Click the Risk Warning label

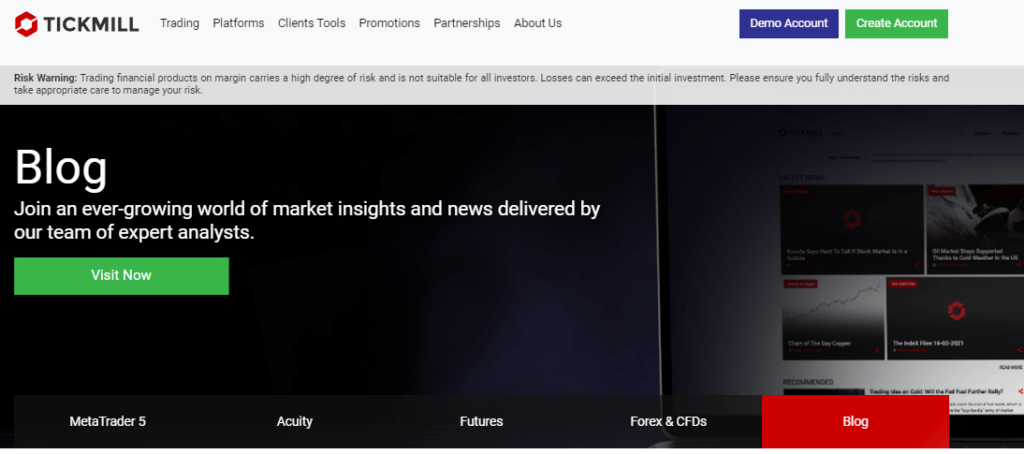pos(46,78)
